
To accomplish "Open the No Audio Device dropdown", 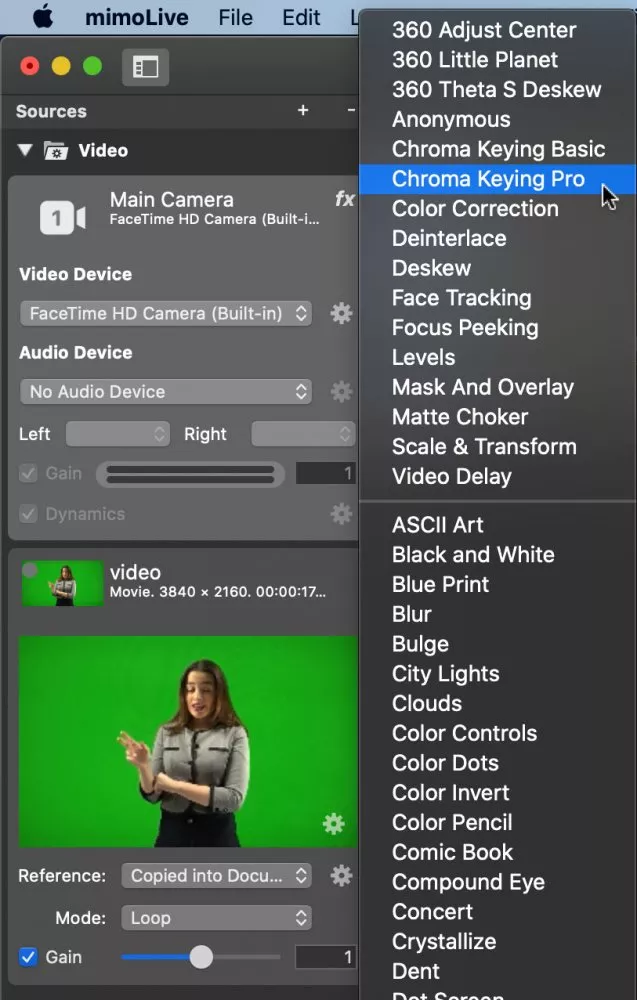I will (x=166, y=392).
